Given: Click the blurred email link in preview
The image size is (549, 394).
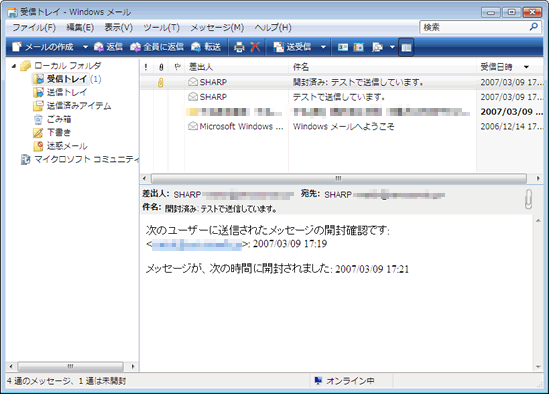Looking at the screenshot, I should click(x=197, y=244).
